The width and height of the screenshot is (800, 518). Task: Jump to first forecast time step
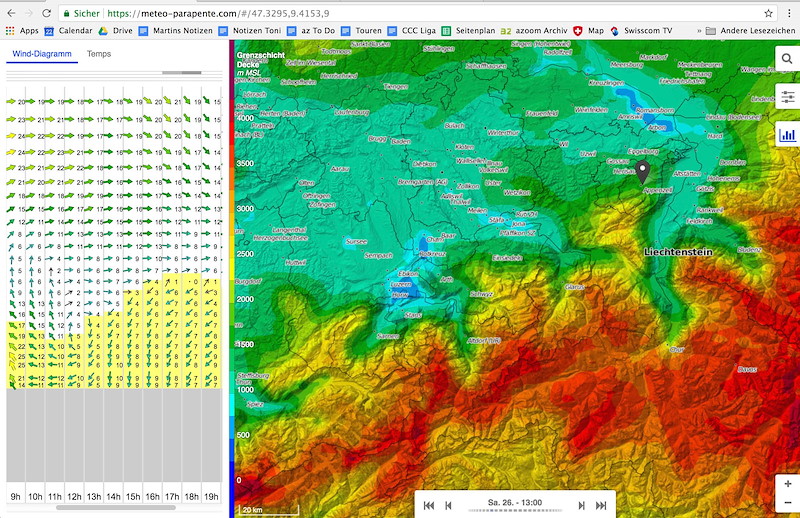point(429,505)
